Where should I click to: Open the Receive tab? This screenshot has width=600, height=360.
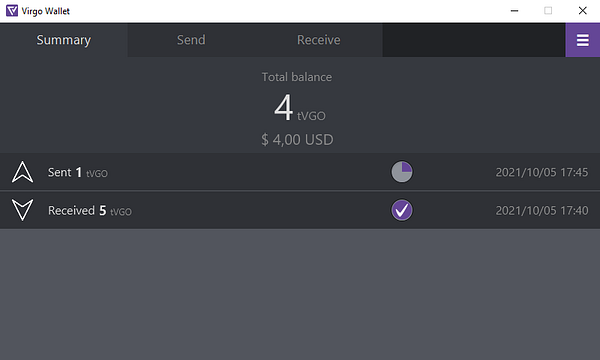(x=319, y=40)
